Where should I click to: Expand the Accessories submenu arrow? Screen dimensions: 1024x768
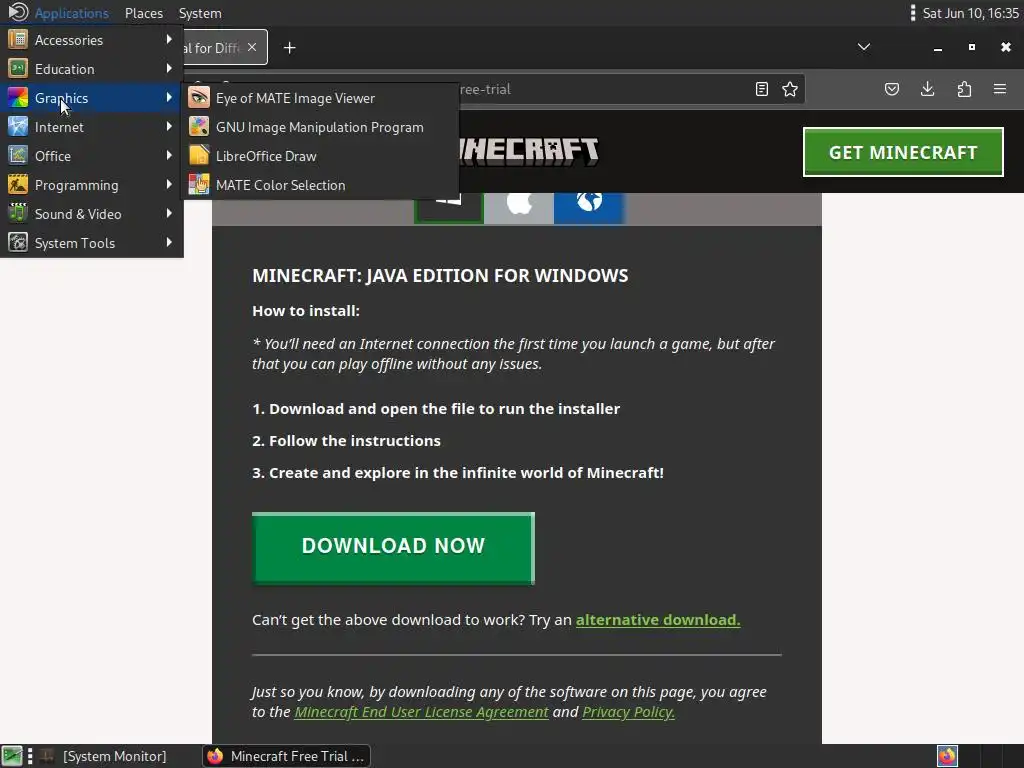(x=169, y=39)
